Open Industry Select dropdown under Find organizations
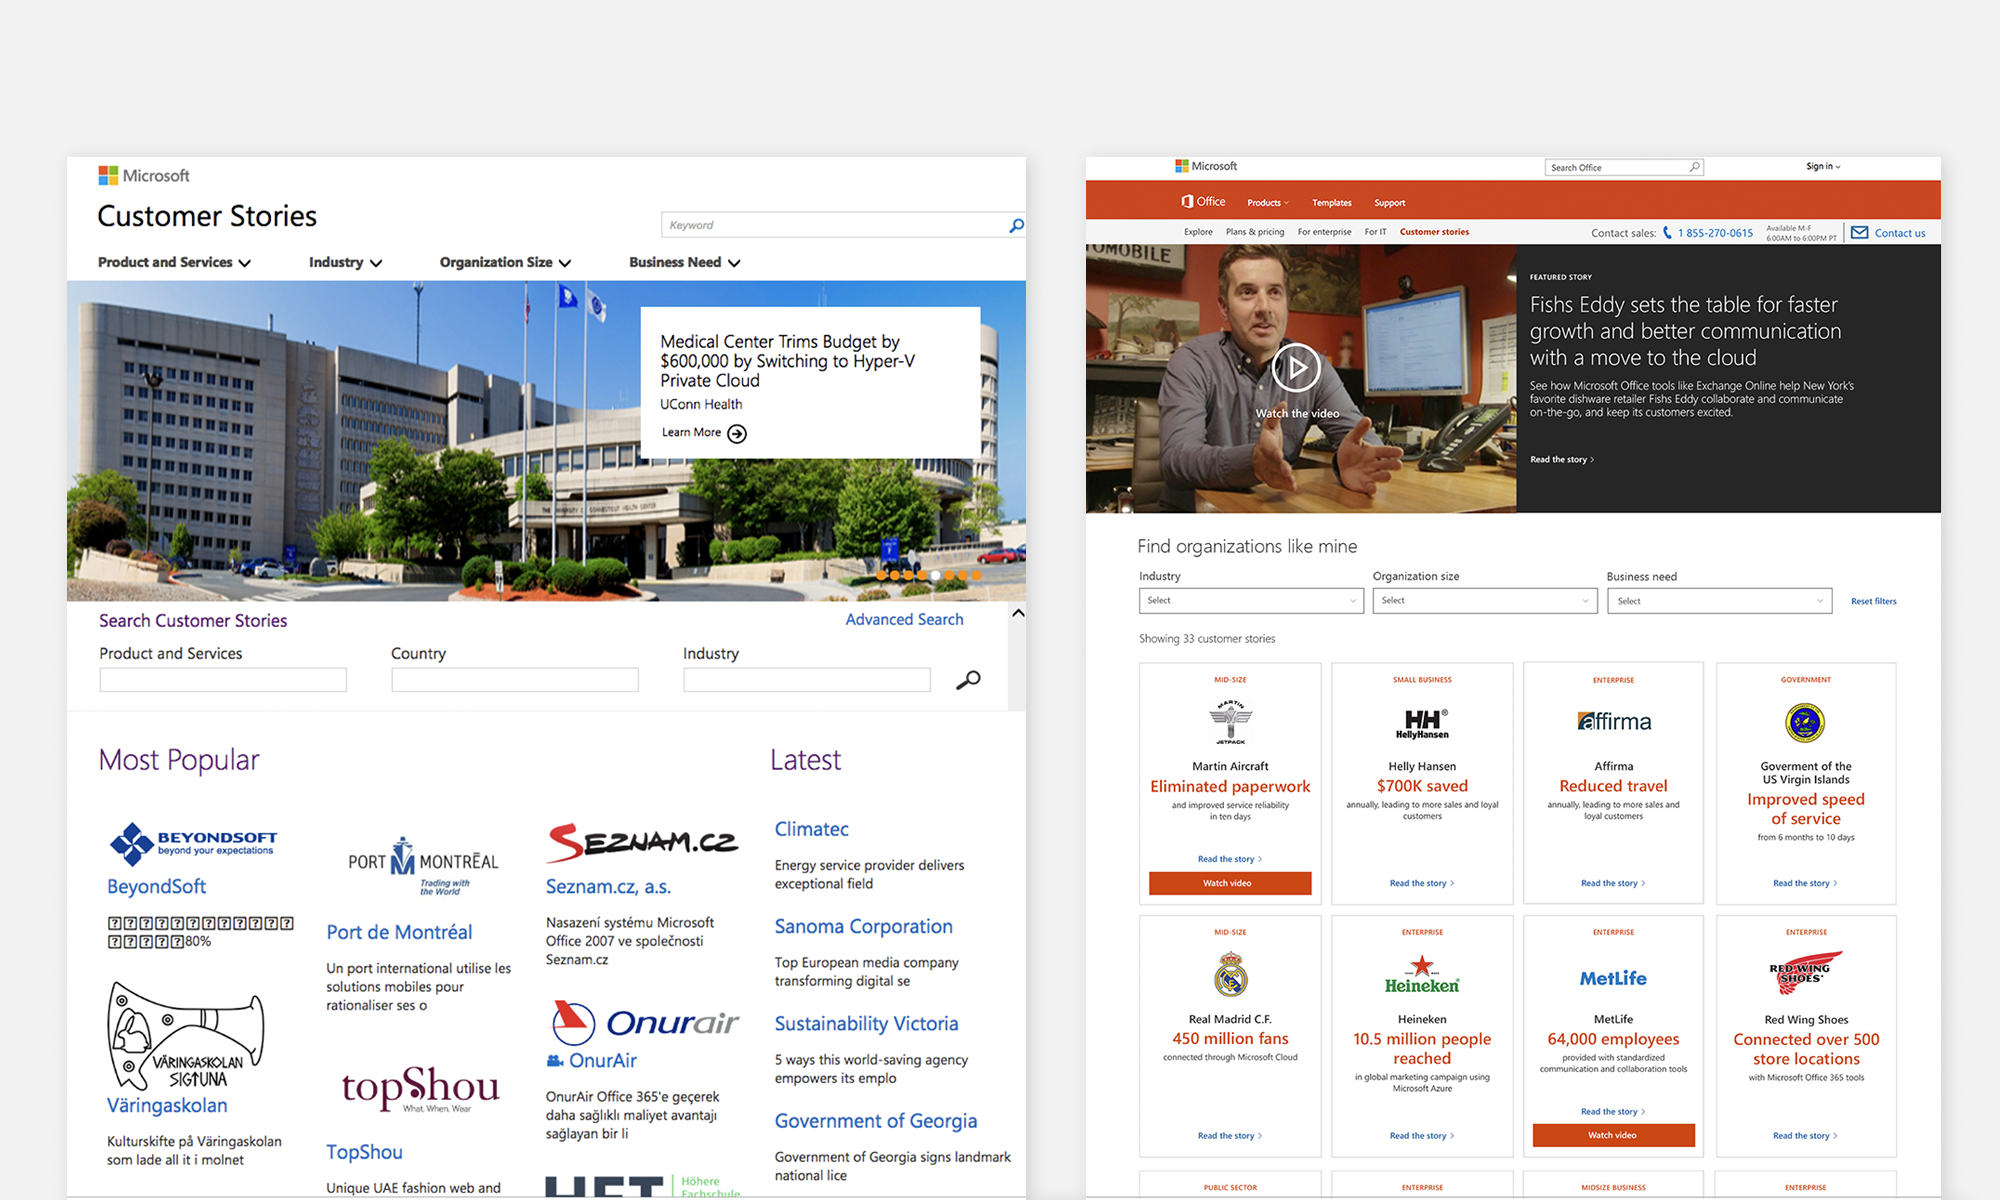Image resolution: width=2000 pixels, height=1200 pixels. coord(1251,600)
